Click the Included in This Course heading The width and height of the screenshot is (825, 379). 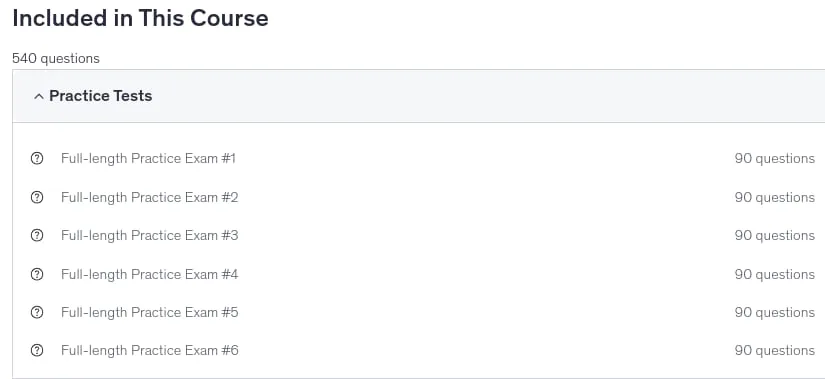(x=140, y=18)
